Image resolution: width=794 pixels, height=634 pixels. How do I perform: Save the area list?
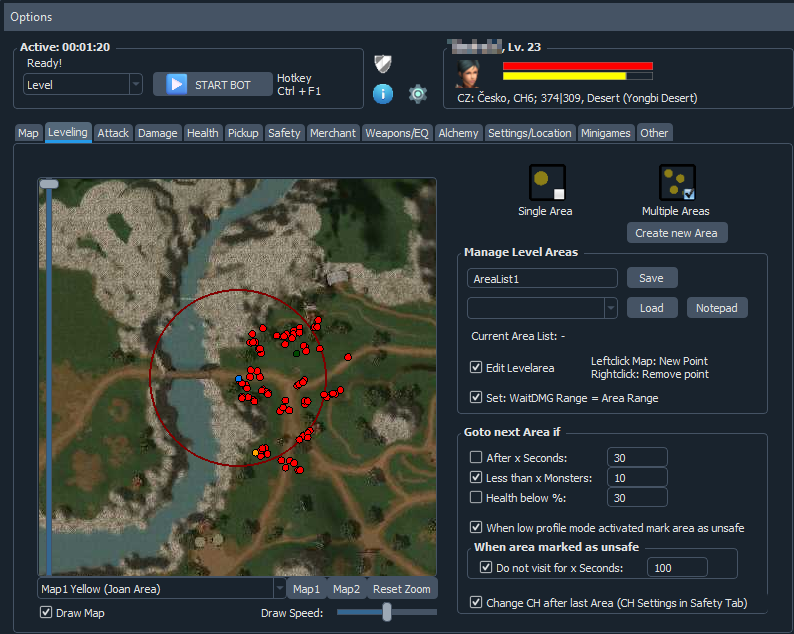tap(652, 278)
